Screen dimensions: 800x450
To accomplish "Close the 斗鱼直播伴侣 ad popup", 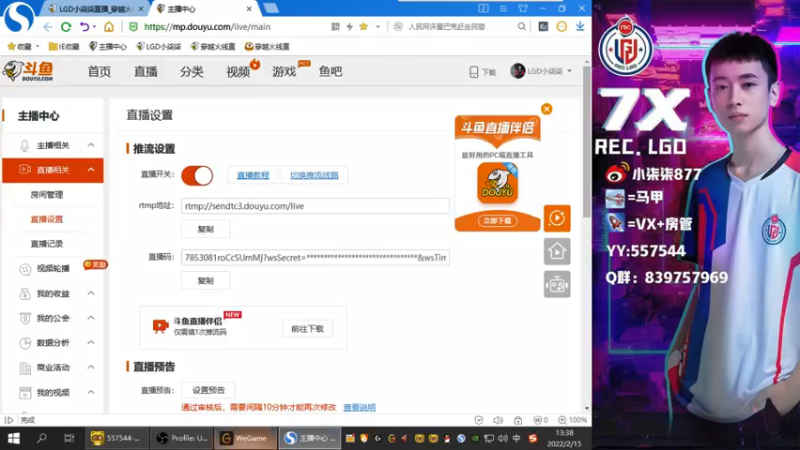I will coord(546,109).
